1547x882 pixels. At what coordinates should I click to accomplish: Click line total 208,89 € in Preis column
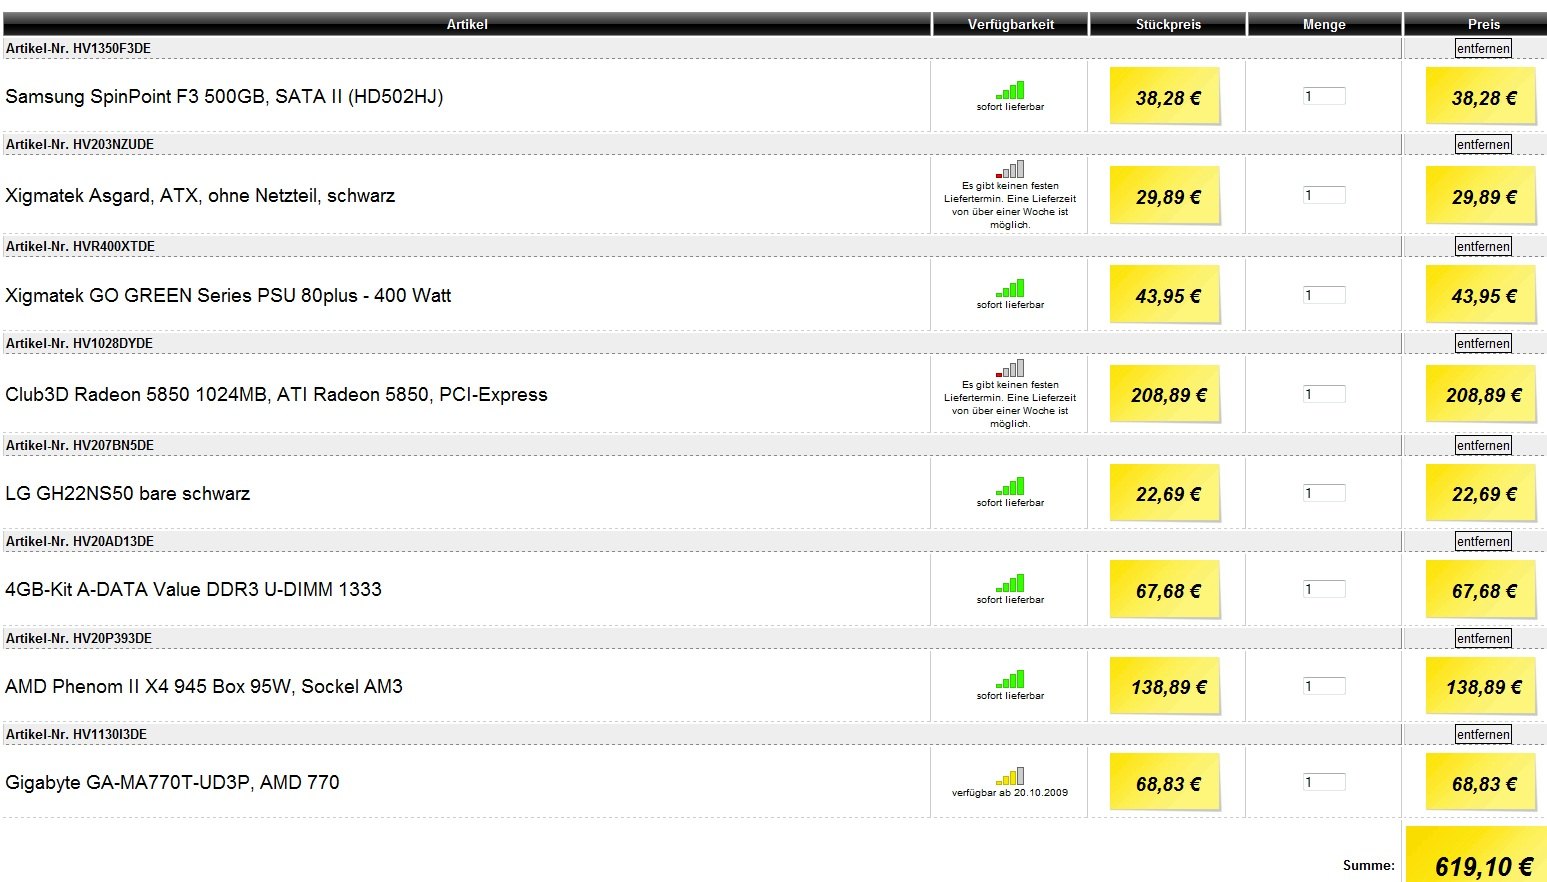[1482, 394]
